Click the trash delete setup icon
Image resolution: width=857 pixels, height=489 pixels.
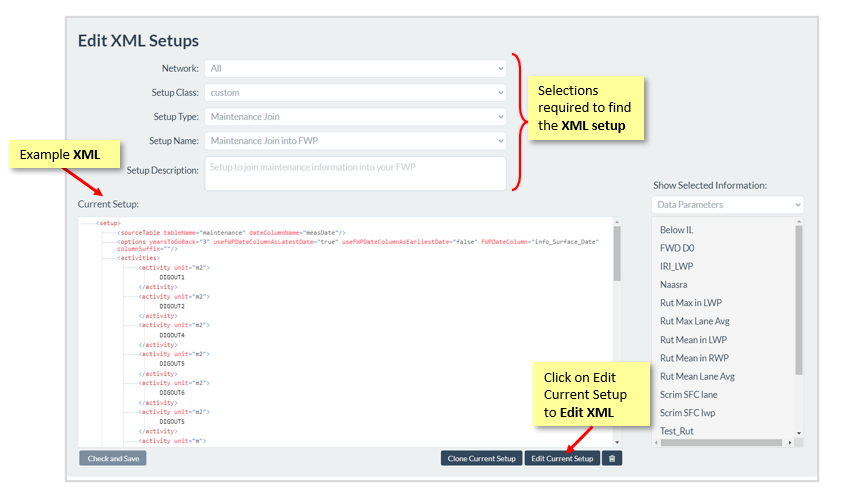click(x=612, y=458)
